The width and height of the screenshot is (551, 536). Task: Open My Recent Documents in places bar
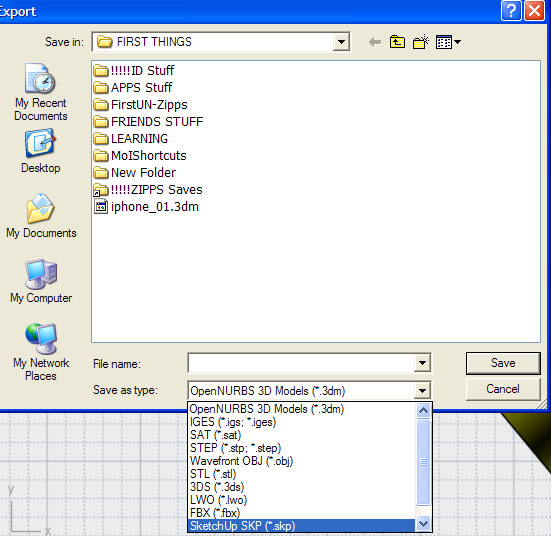[40, 92]
